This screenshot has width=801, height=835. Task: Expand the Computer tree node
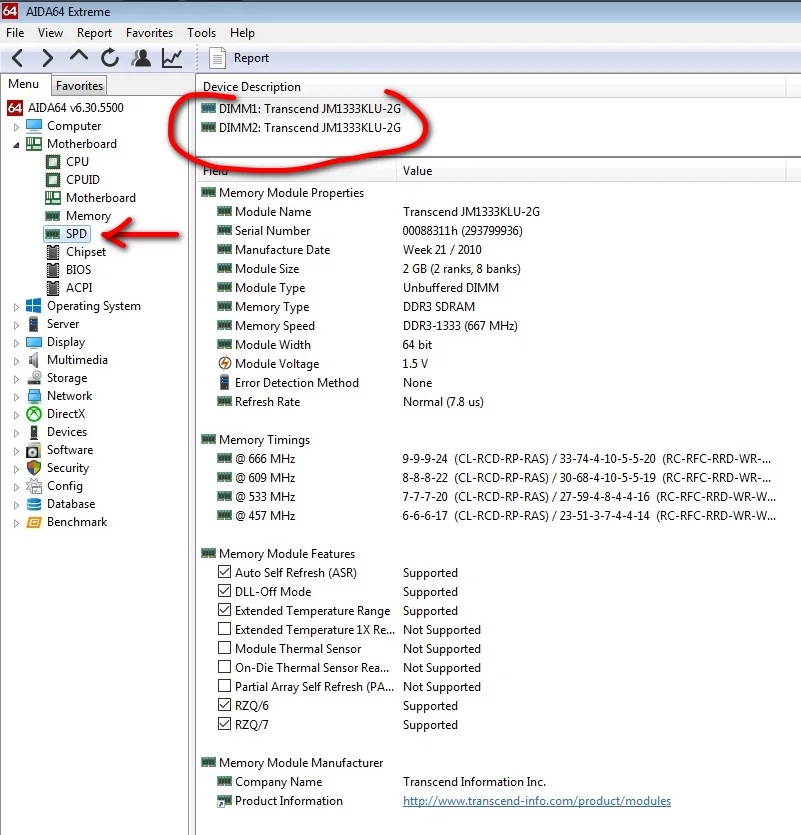pyautogui.click(x=16, y=127)
